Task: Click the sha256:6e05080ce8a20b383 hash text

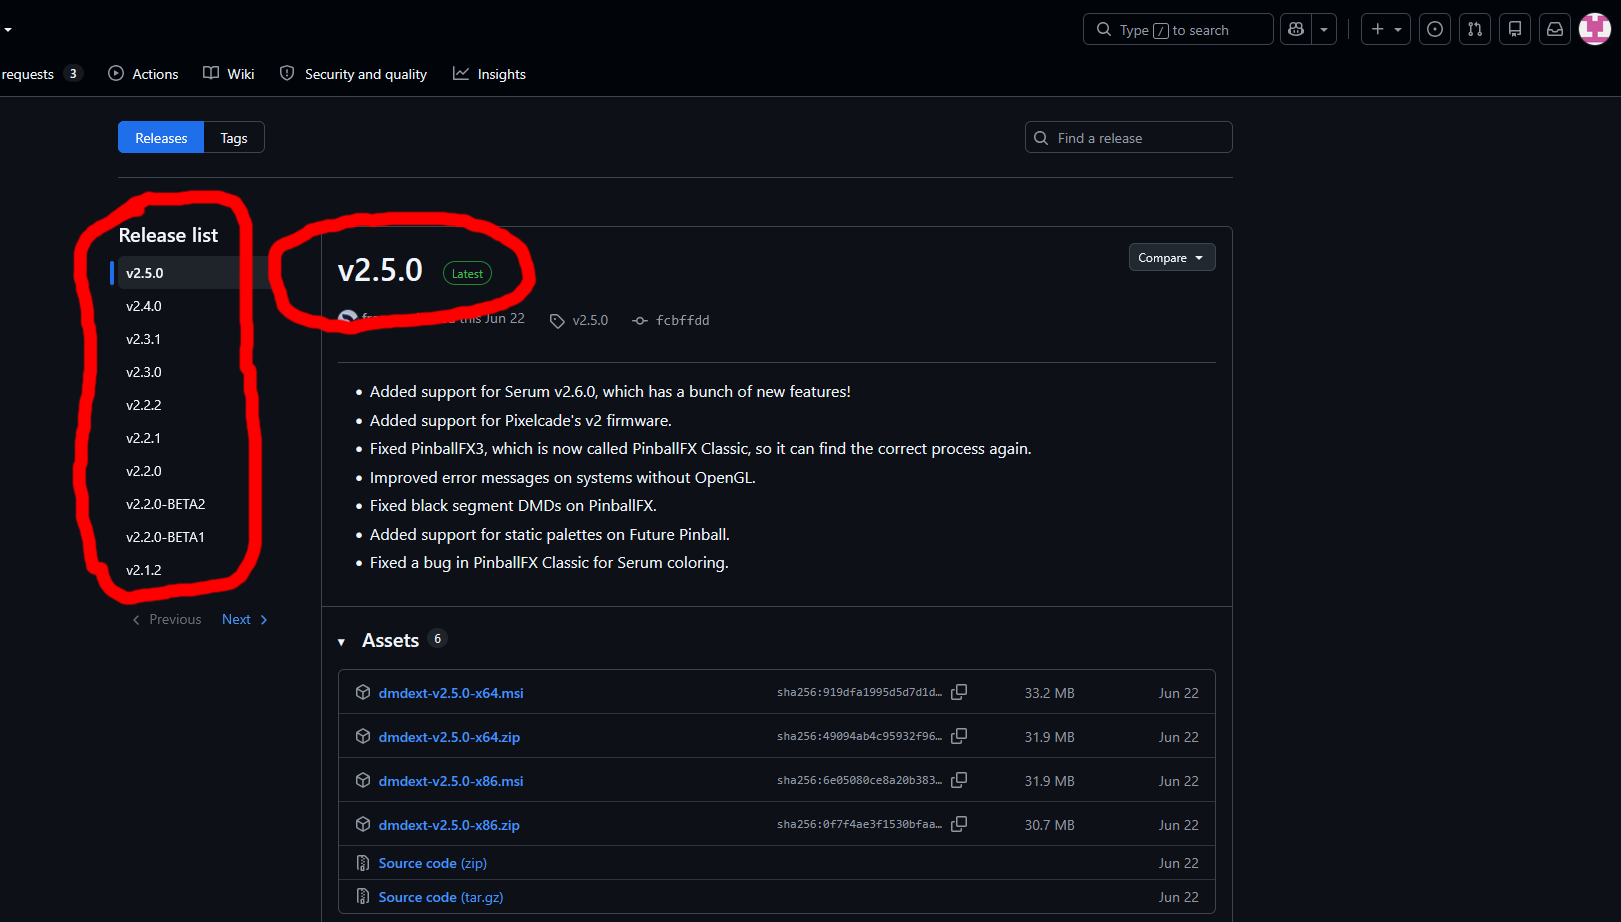Action: tap(859, 780)
